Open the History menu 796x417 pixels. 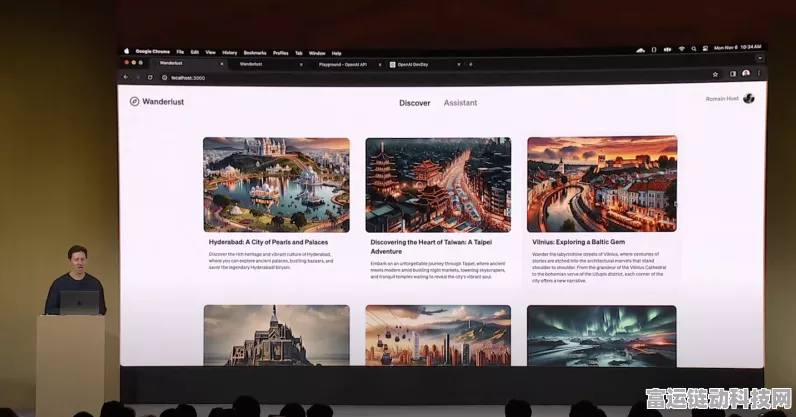(229, 52)
